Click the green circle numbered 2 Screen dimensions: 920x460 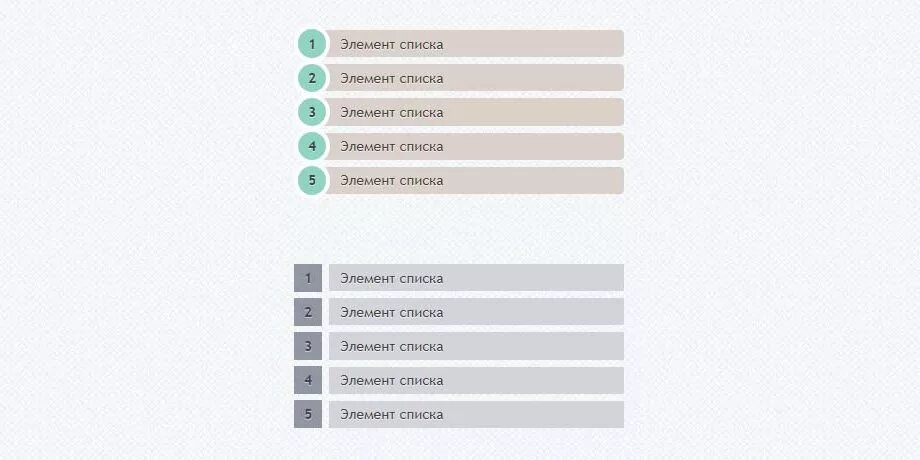pos(312,78)
